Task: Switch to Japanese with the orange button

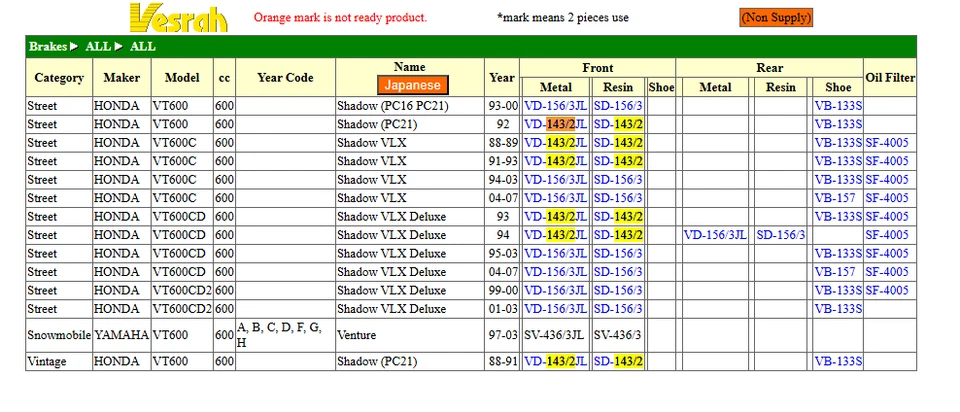Action: (413, 85)
